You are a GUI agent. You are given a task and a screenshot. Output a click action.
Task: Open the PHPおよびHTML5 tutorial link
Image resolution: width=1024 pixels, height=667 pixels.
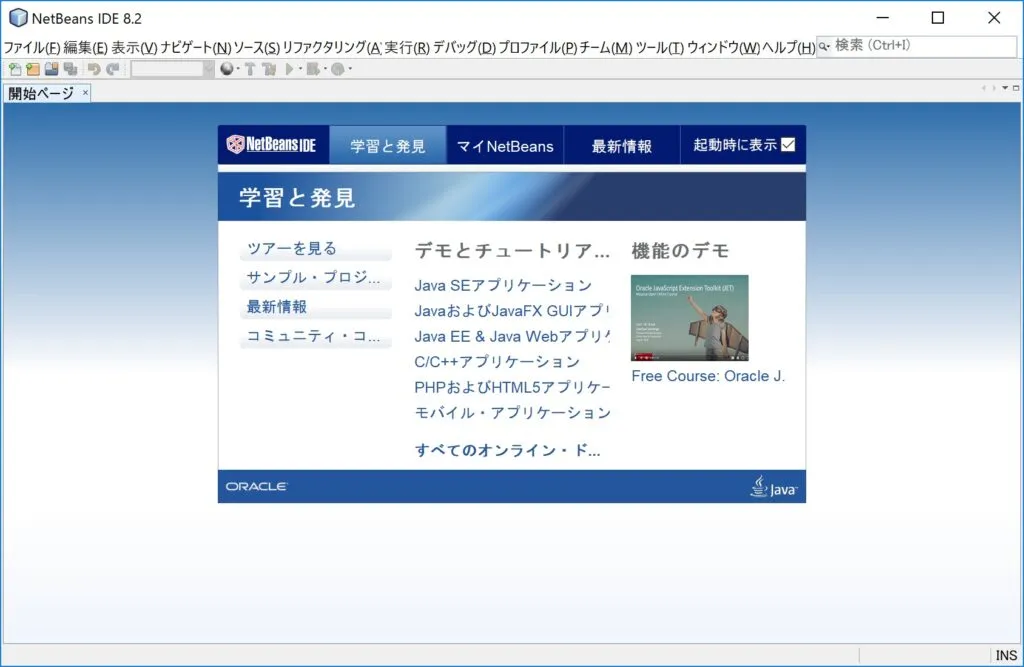click(x=512, y=387)
